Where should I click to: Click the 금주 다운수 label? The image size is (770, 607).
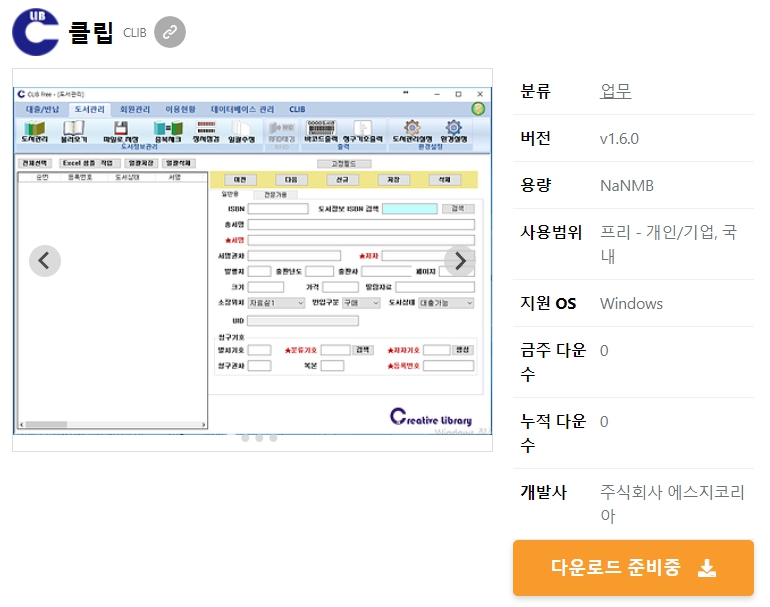[x=553, y=362]
